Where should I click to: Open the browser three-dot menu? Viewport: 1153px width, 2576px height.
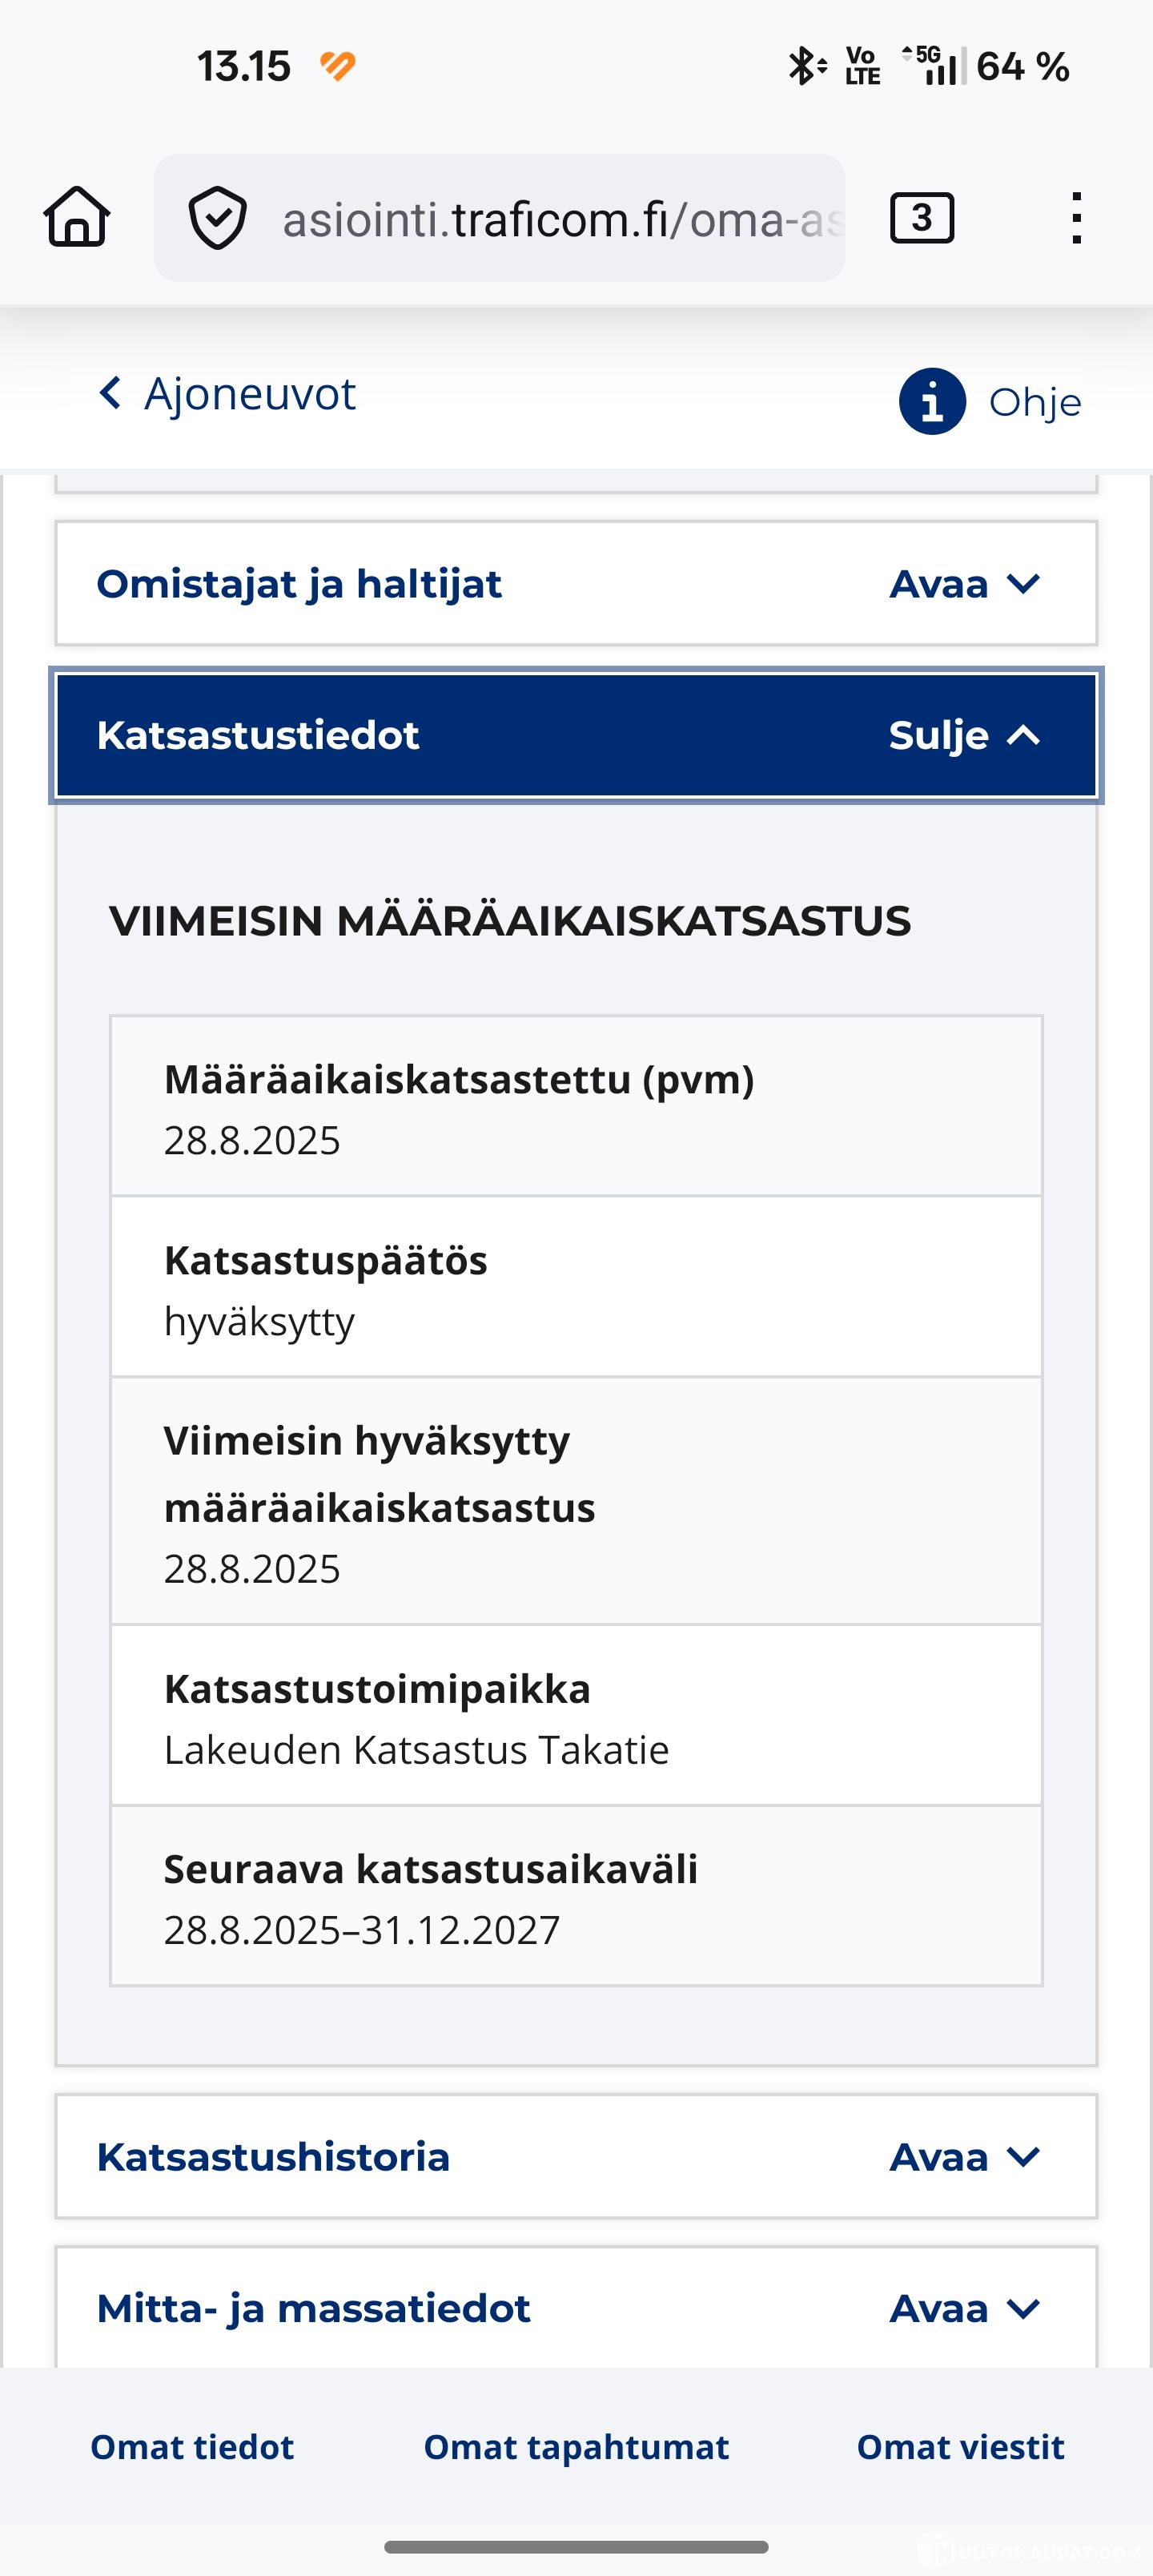pos(1075,218)
